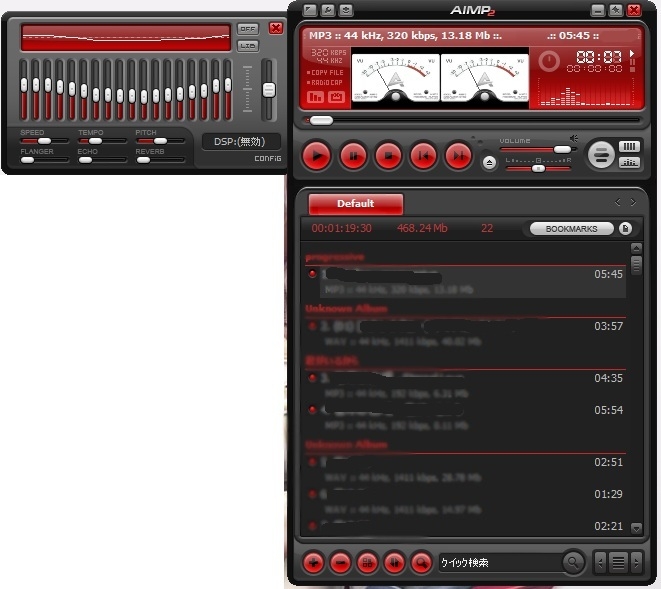The width and height of the screenshot is (661, 589).
Task: Click the right tab scroll arrow
Action: point(633,202)
